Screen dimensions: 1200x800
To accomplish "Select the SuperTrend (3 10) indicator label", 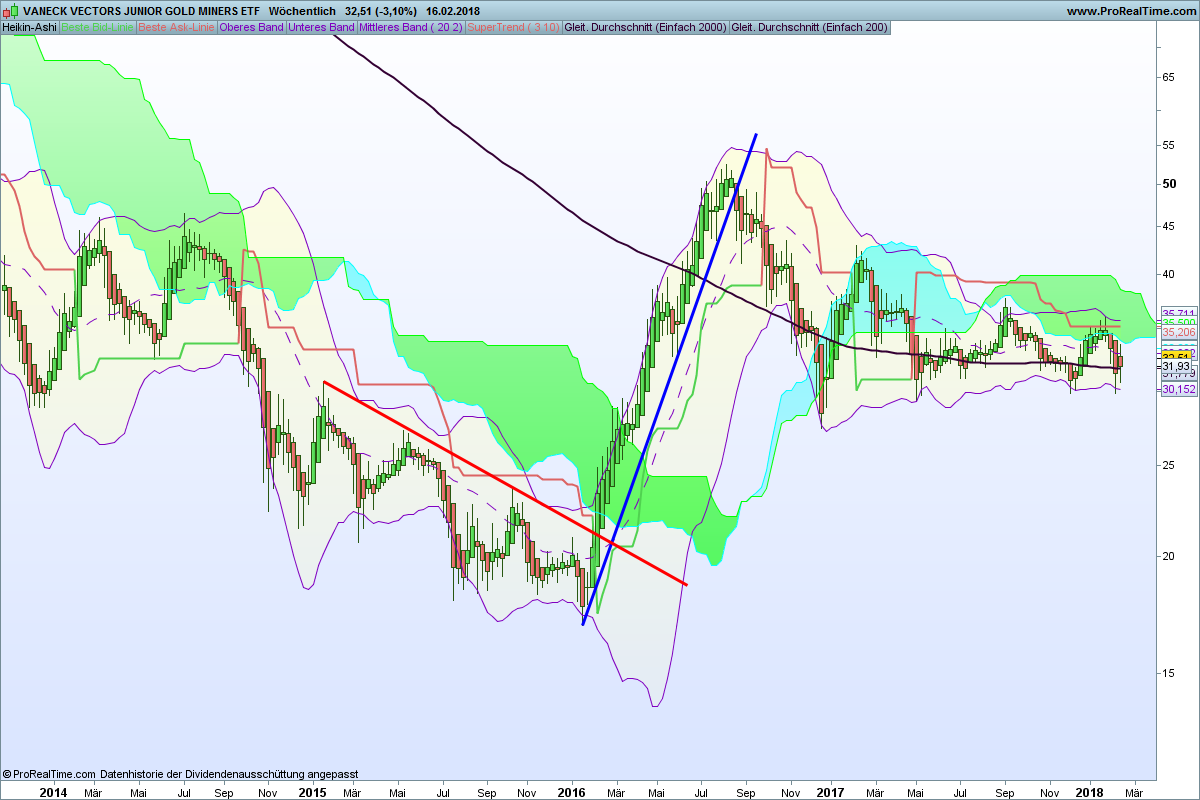I will 513,27.
